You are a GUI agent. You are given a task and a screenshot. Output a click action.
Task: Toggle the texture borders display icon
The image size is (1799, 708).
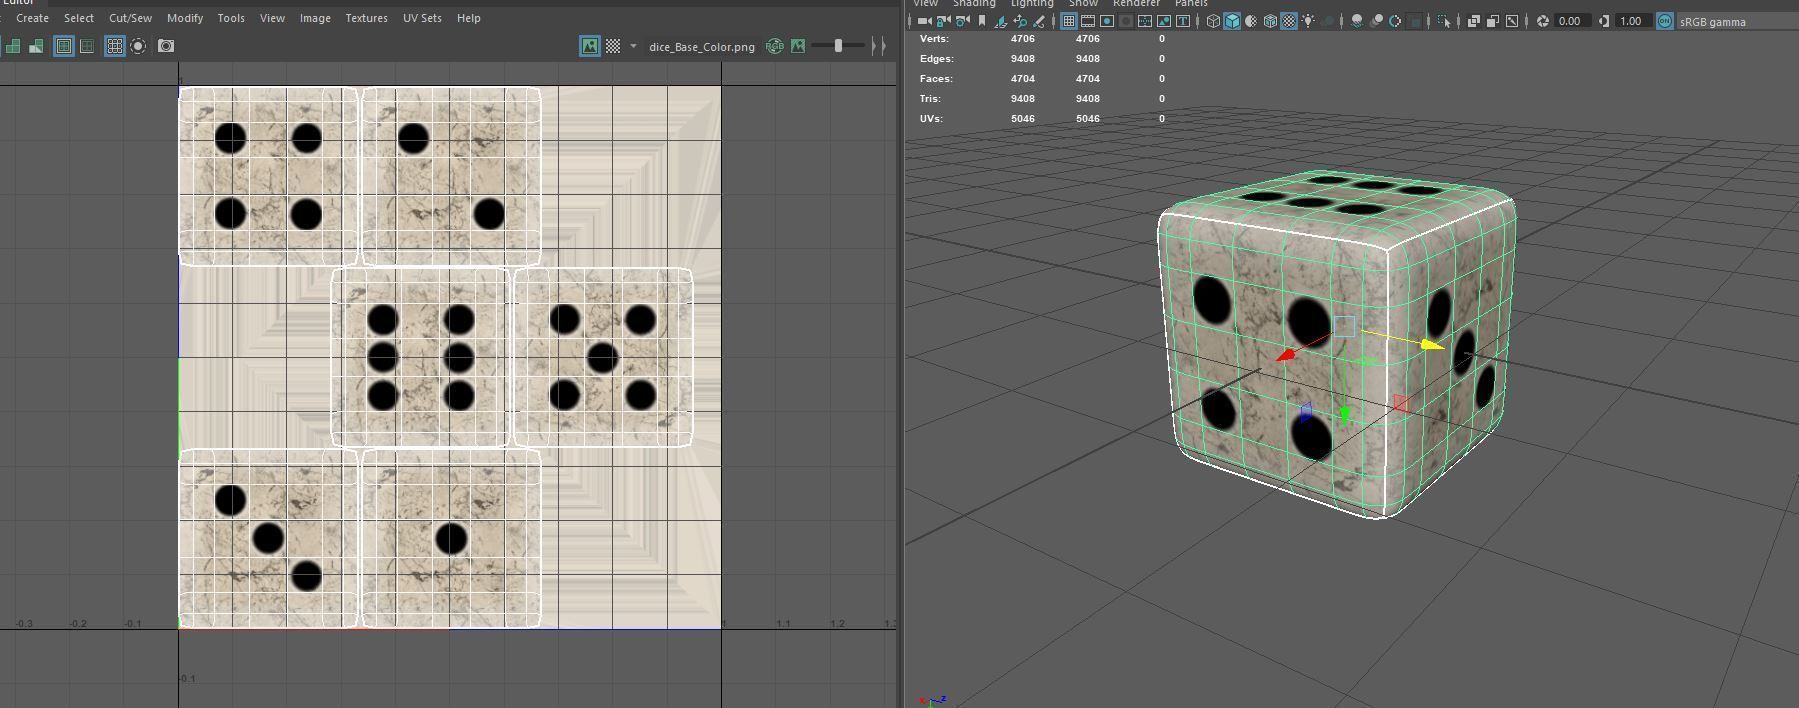pyautogui.click(x=64, y=46)
